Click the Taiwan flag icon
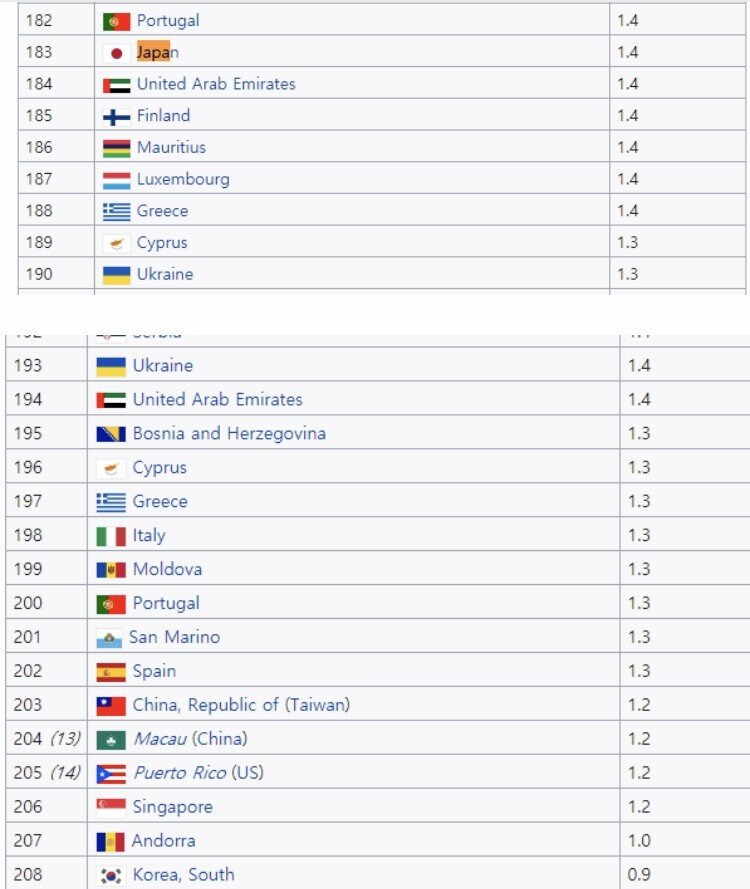The image size is (750, 889). tap(111, 706)
